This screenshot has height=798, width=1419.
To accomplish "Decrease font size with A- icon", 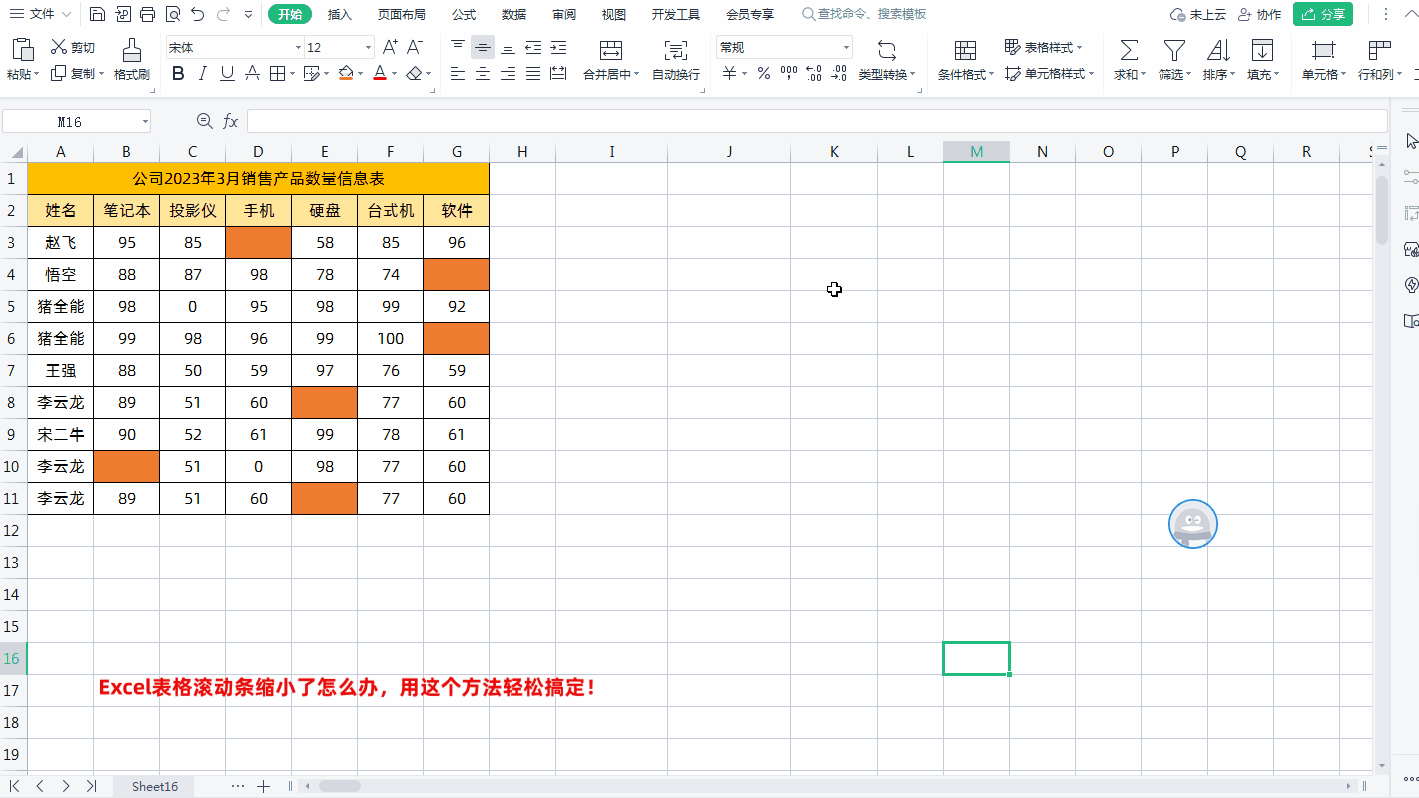I will tap(415, 47).
